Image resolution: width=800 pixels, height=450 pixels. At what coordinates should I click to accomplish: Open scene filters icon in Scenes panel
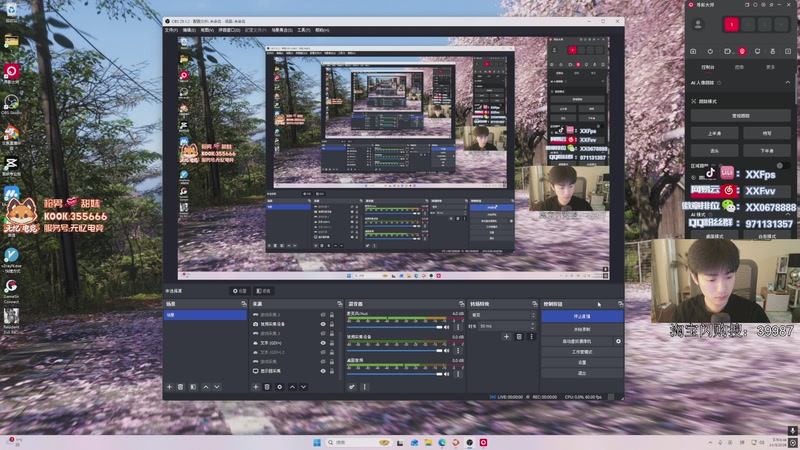pos(193,387)
